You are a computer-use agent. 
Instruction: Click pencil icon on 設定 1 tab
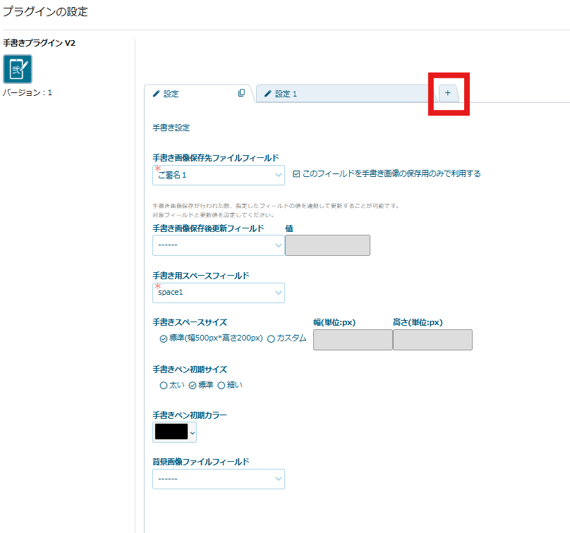pyautogui.click(x=268, y=94)
